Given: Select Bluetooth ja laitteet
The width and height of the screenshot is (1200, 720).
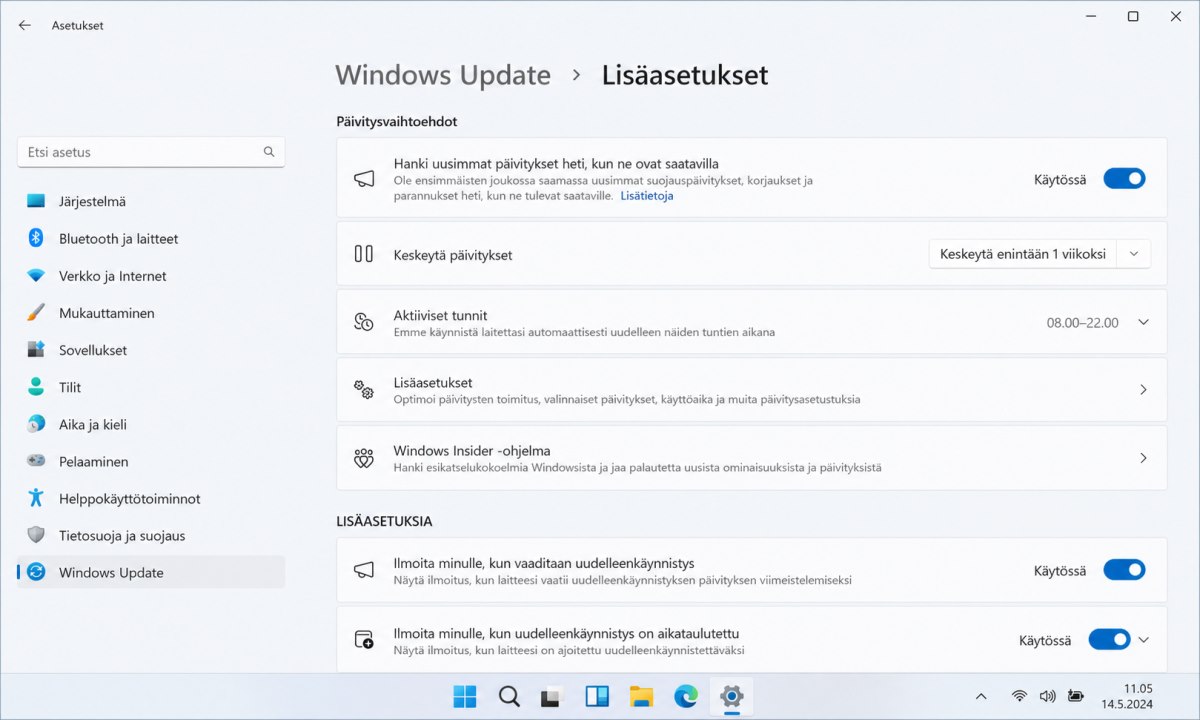Looking at the screenshot, I should pyautogui.click(x=151, y=238).
